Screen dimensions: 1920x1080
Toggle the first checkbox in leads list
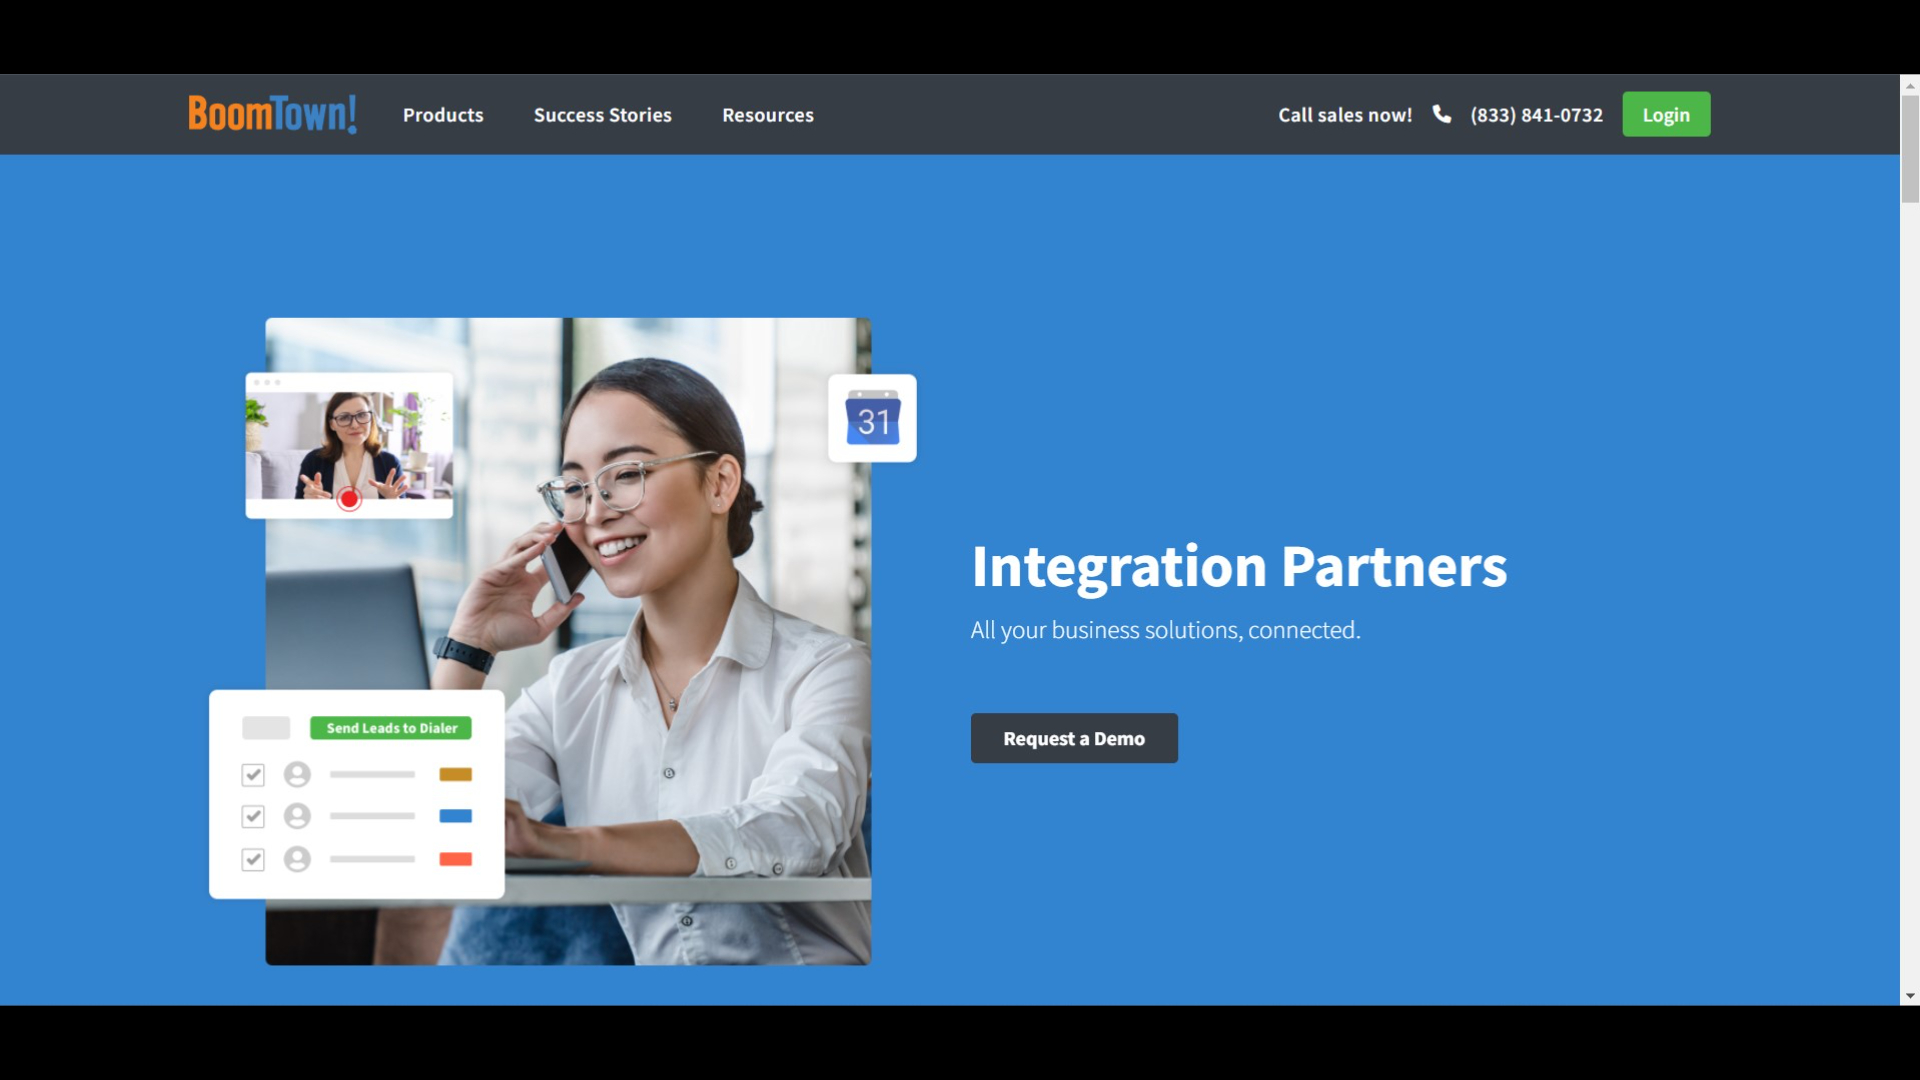tap(253, 774)
